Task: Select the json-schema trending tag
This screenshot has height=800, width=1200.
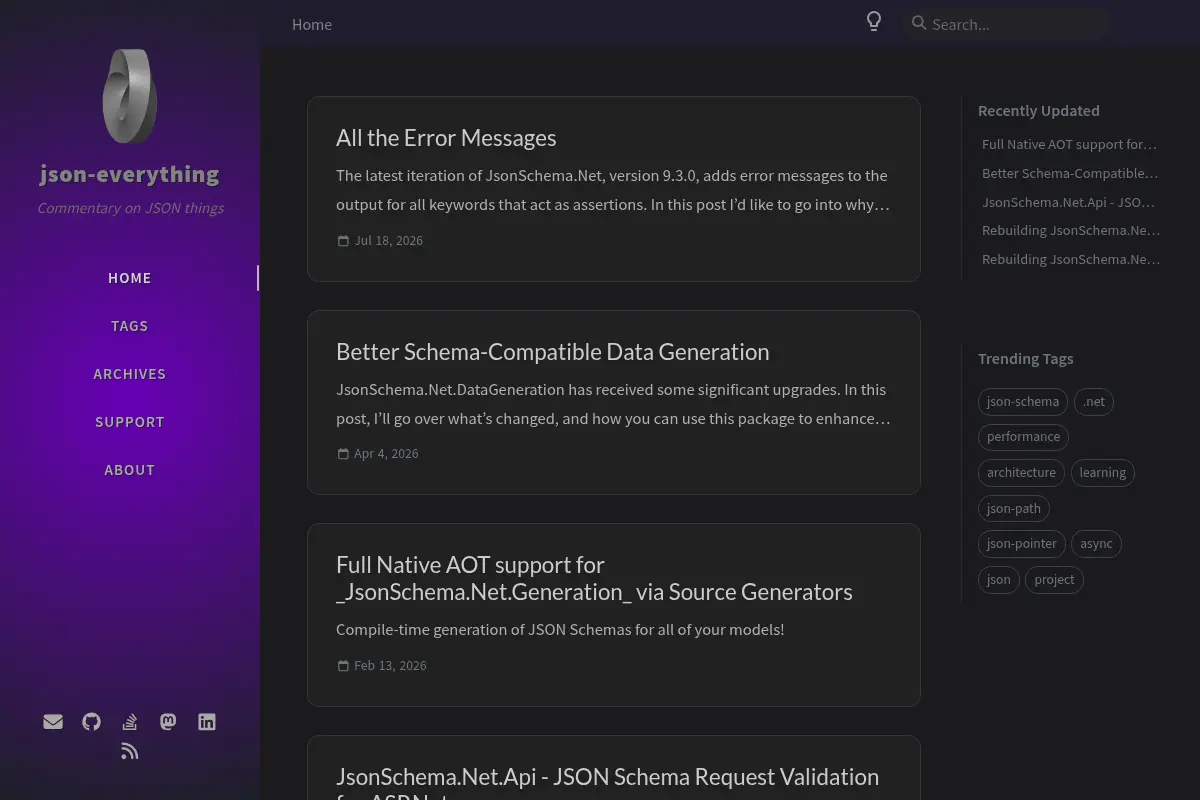Action: pos(1023,402)
